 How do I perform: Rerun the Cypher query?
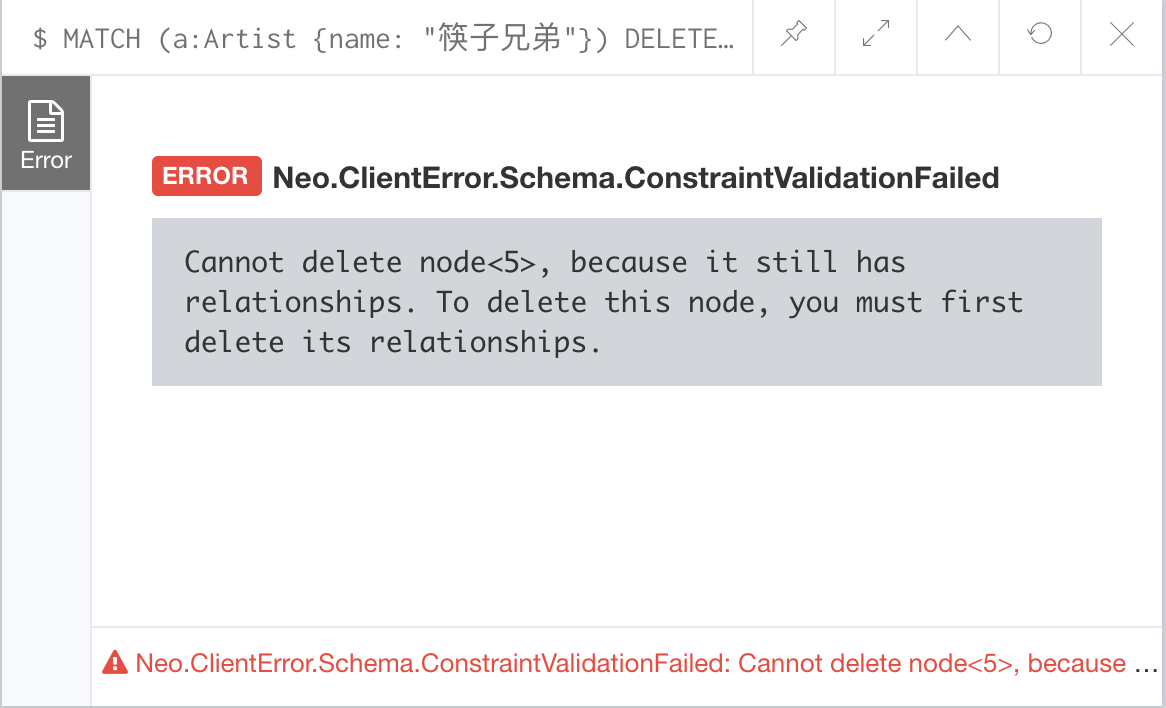click(x=1040, y=36)
